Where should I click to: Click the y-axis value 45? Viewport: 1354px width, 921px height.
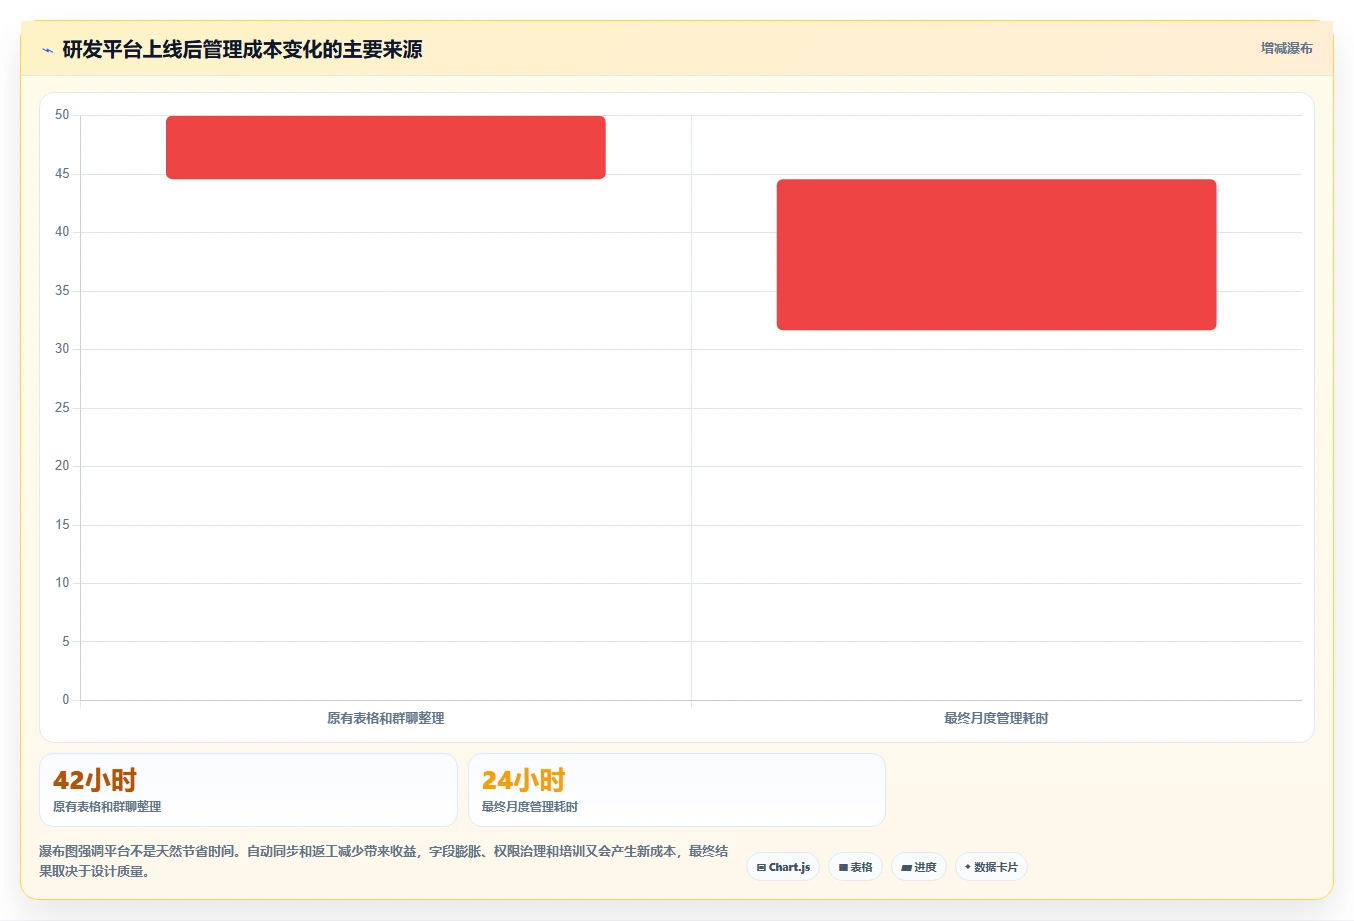coord(62,174)
